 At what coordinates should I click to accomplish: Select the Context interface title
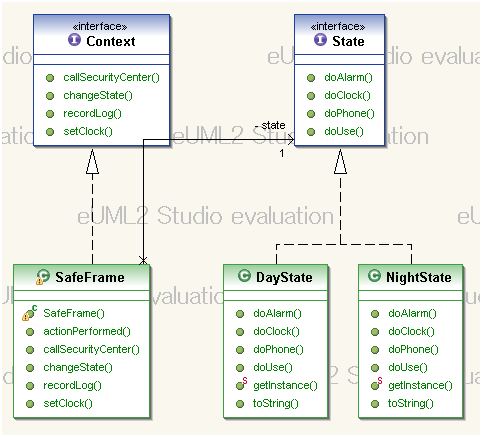[111, 41]
